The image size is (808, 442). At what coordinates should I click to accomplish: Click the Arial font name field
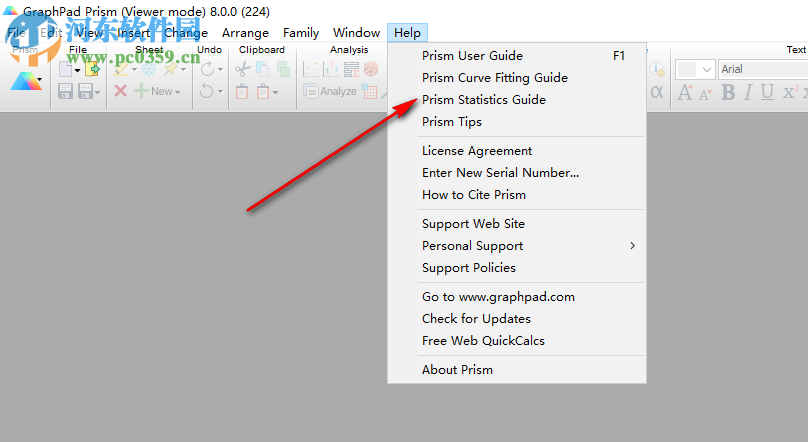coord(763,69)
